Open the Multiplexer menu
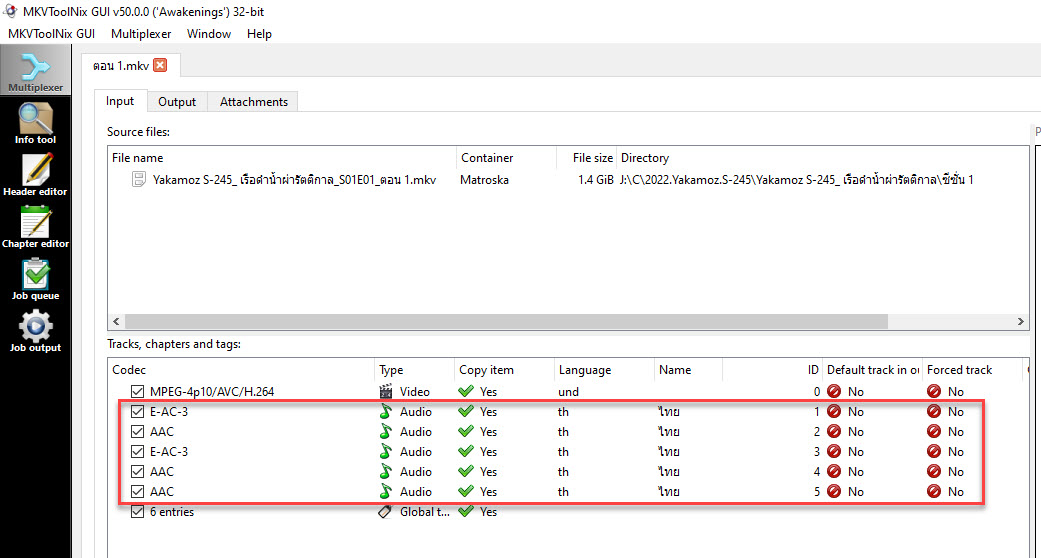The width and height of the screenshot is (1041, 558). pyautogui.click(x=141, y=34)
